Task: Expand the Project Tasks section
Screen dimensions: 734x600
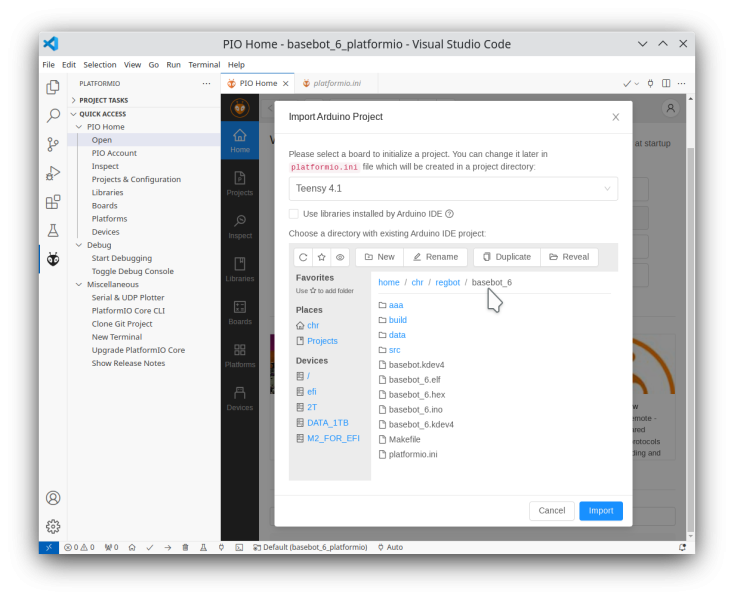Action: pyautogui.click(x=74, y=100)
